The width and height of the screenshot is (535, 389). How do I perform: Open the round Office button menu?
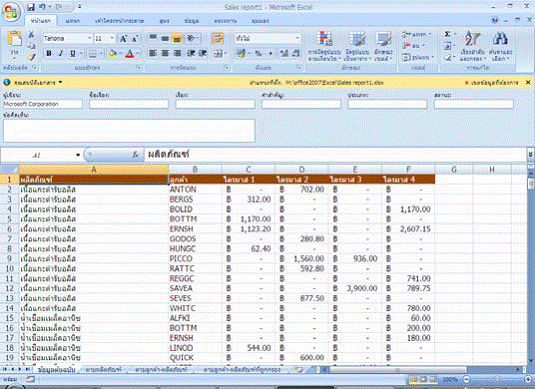pyautogui.click(x=11, y=11)
